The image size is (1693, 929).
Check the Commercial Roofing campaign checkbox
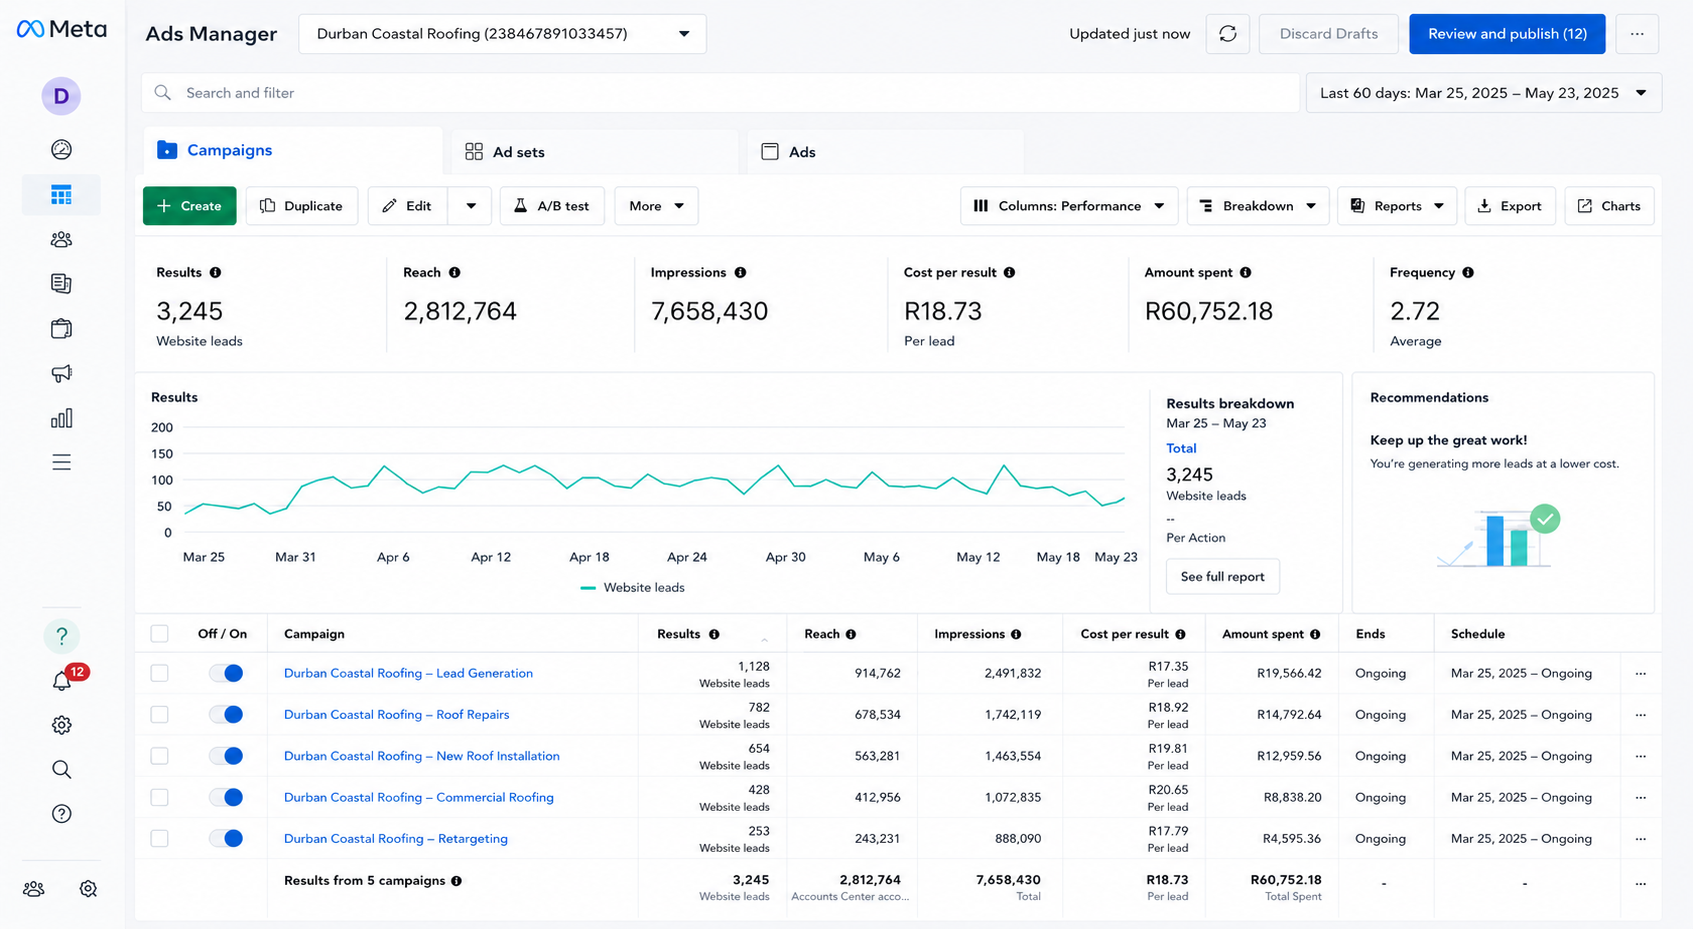pyautogui.click(x=160, y=798)
